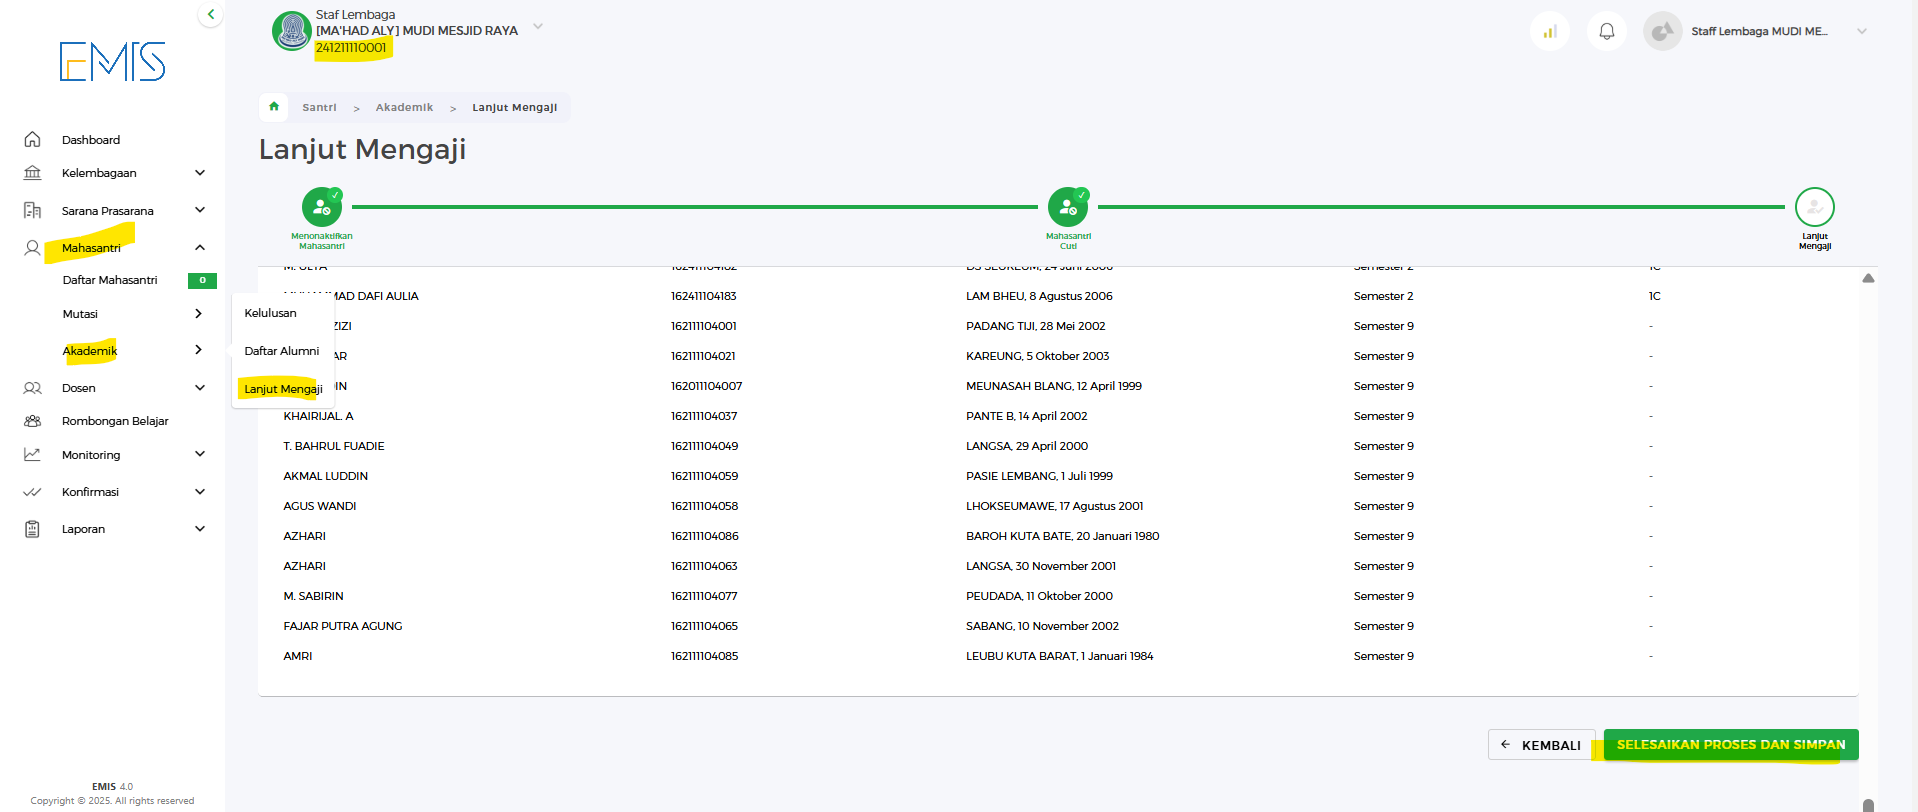Go to Dashboard in the sidebar
Image resolution: width=1918 pixels, height=812 pixels.
coord(90,140)
